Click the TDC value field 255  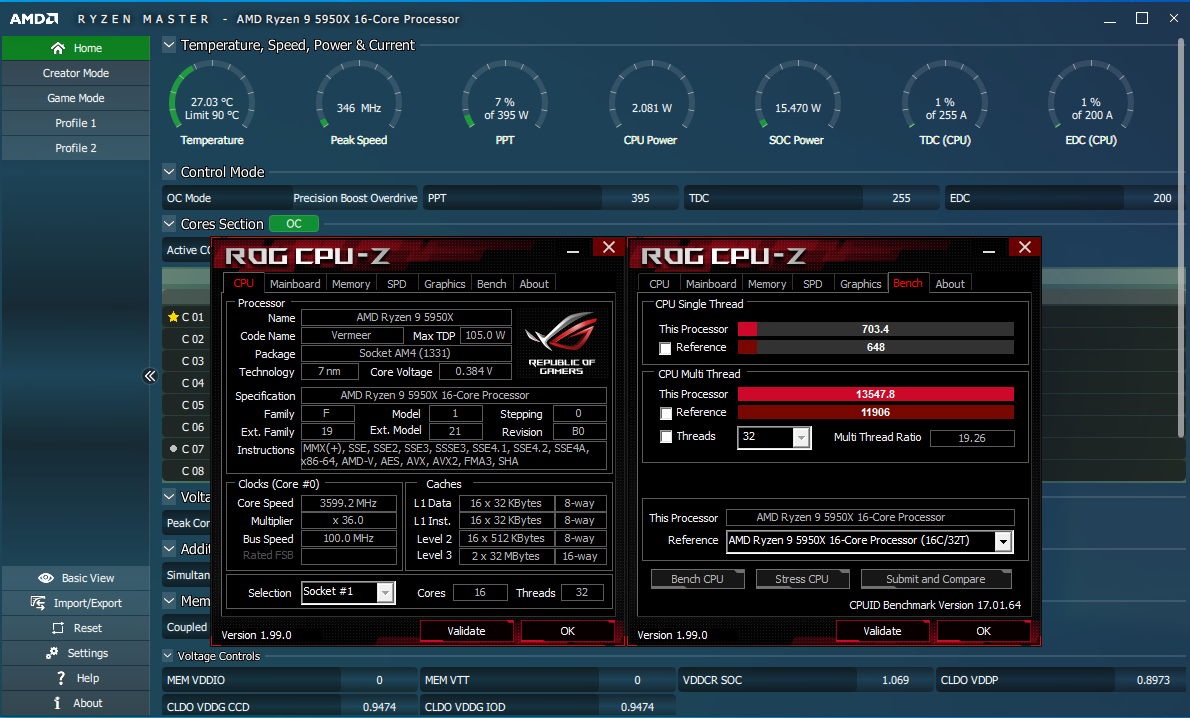point(901,198)
